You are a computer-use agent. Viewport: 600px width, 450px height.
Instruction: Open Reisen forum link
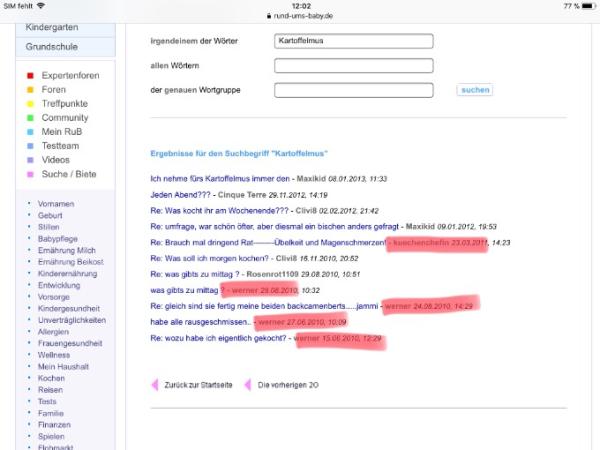(50, 390)
